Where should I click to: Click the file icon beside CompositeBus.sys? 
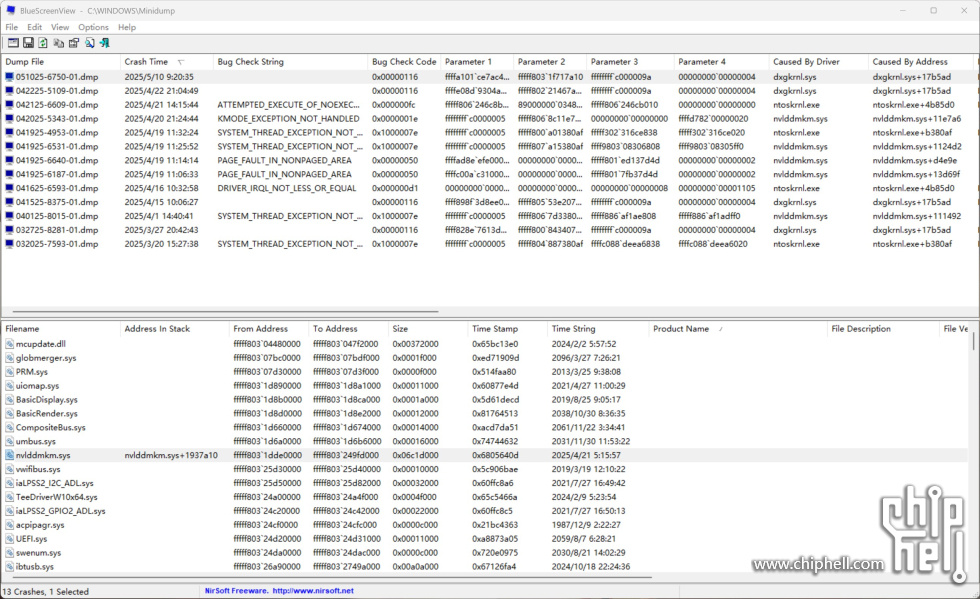tap(9, 428)
